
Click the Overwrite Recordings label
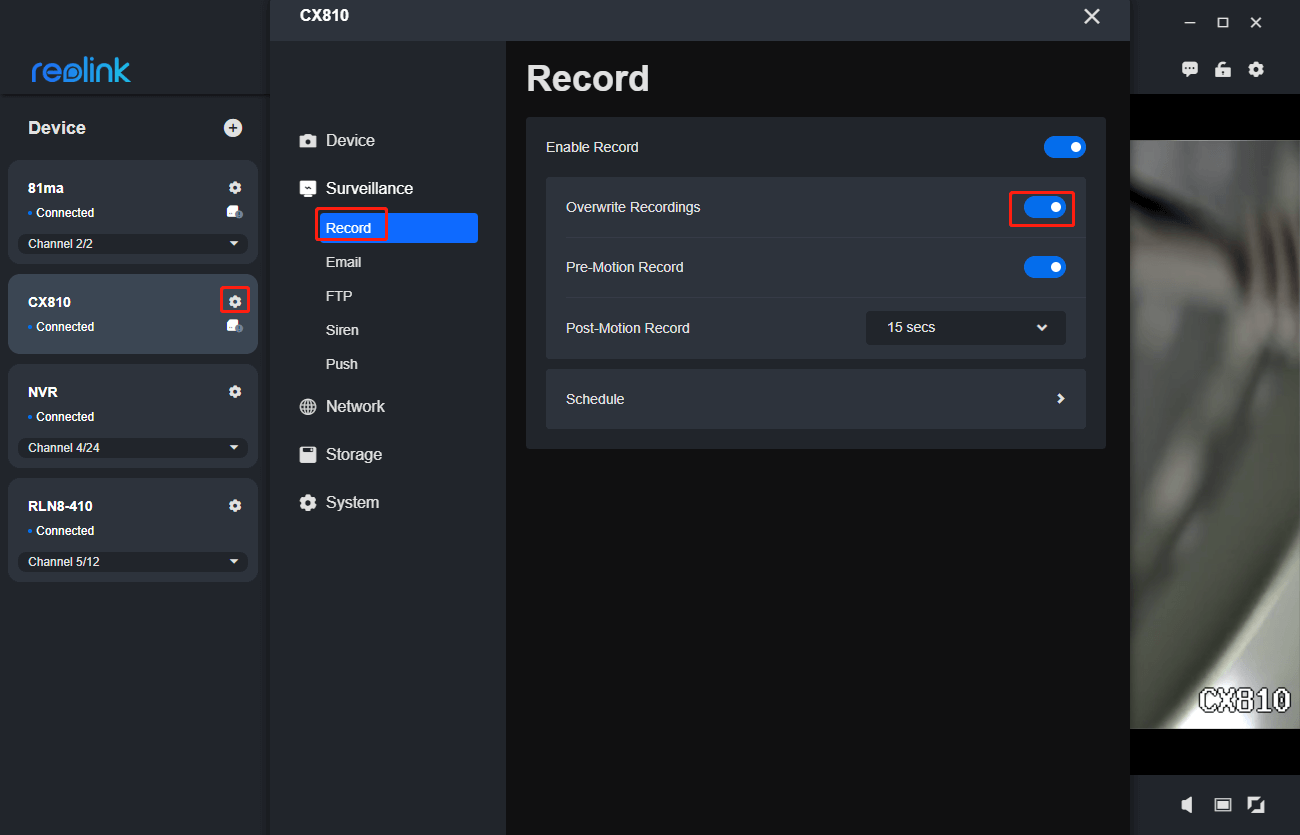[x=633, y=207]
